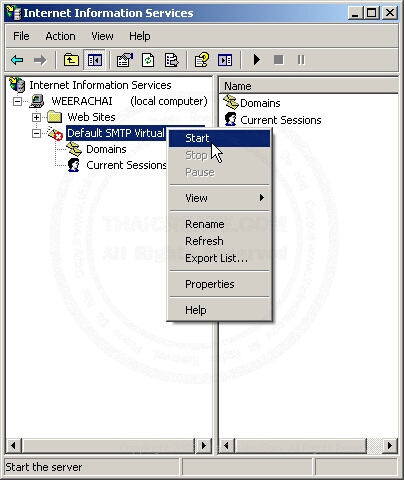Choose Rename from the context menu

[219, 224]
